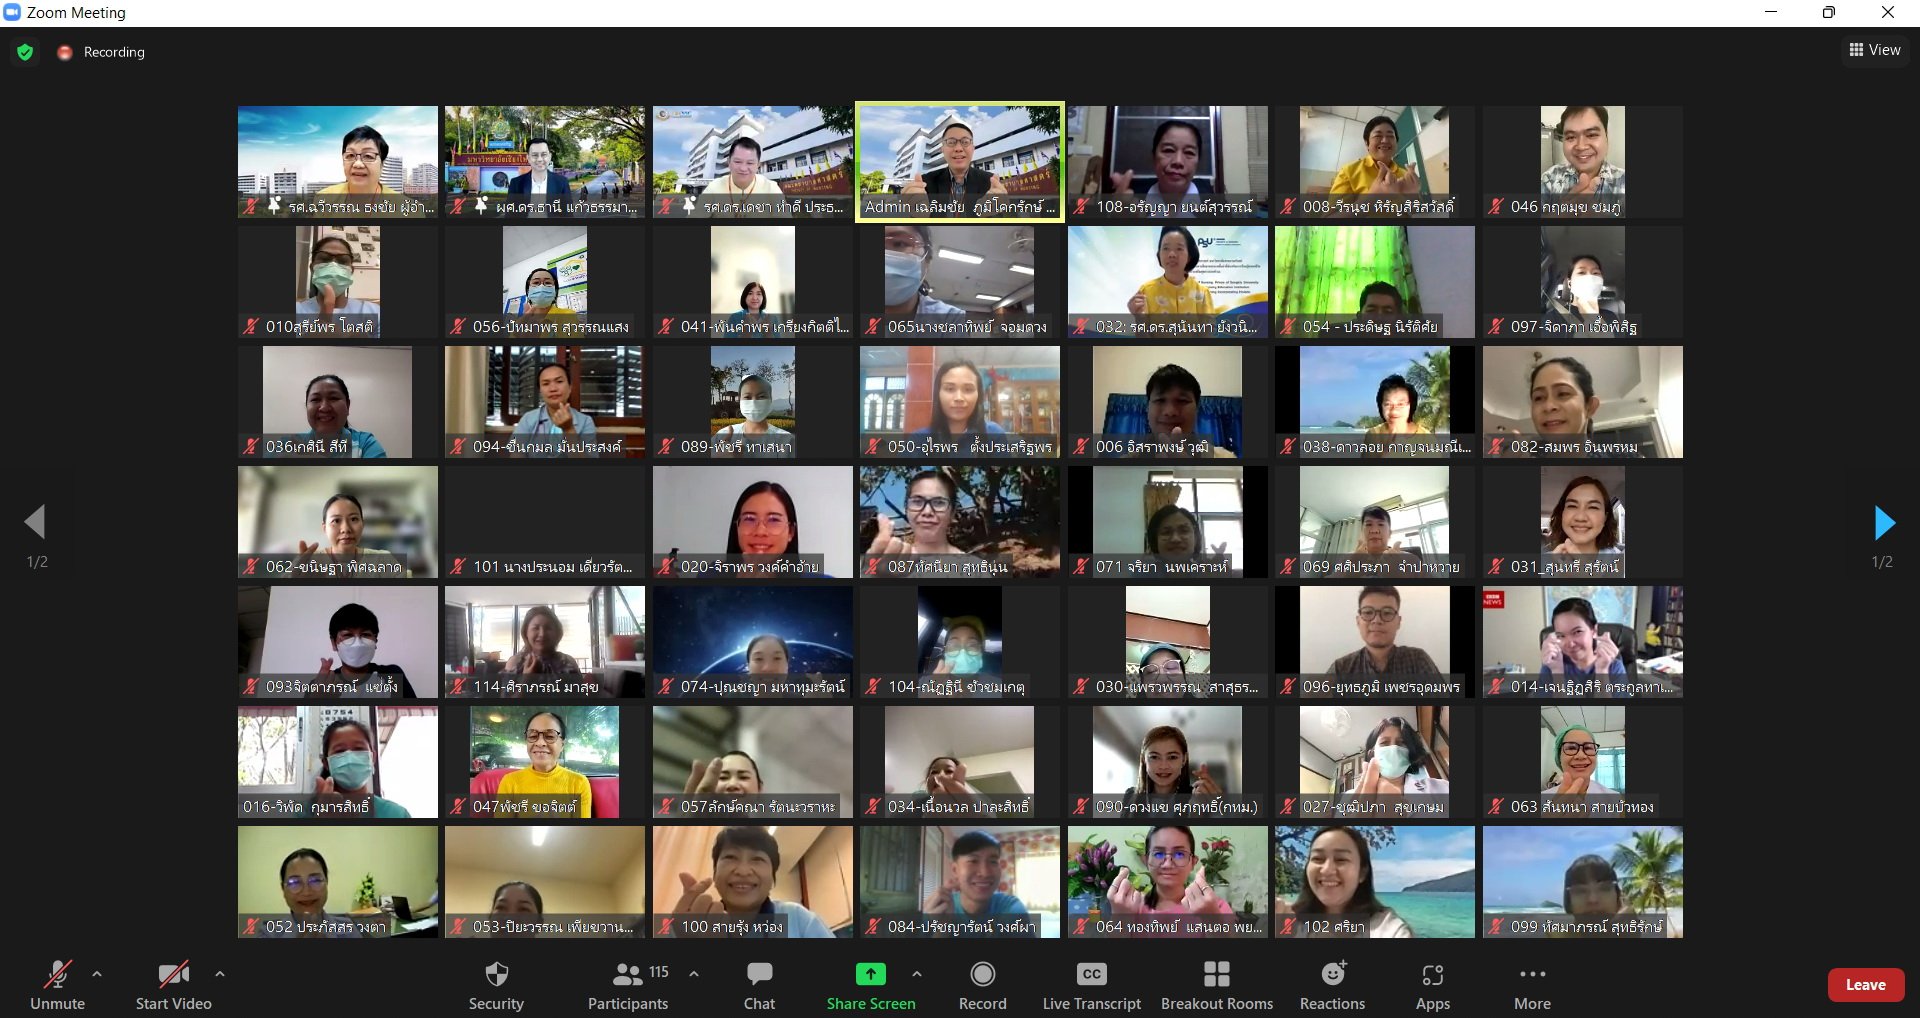1920x1018 pixels.
Task: Select 093 participant video tile
Action: pos(338,642)
